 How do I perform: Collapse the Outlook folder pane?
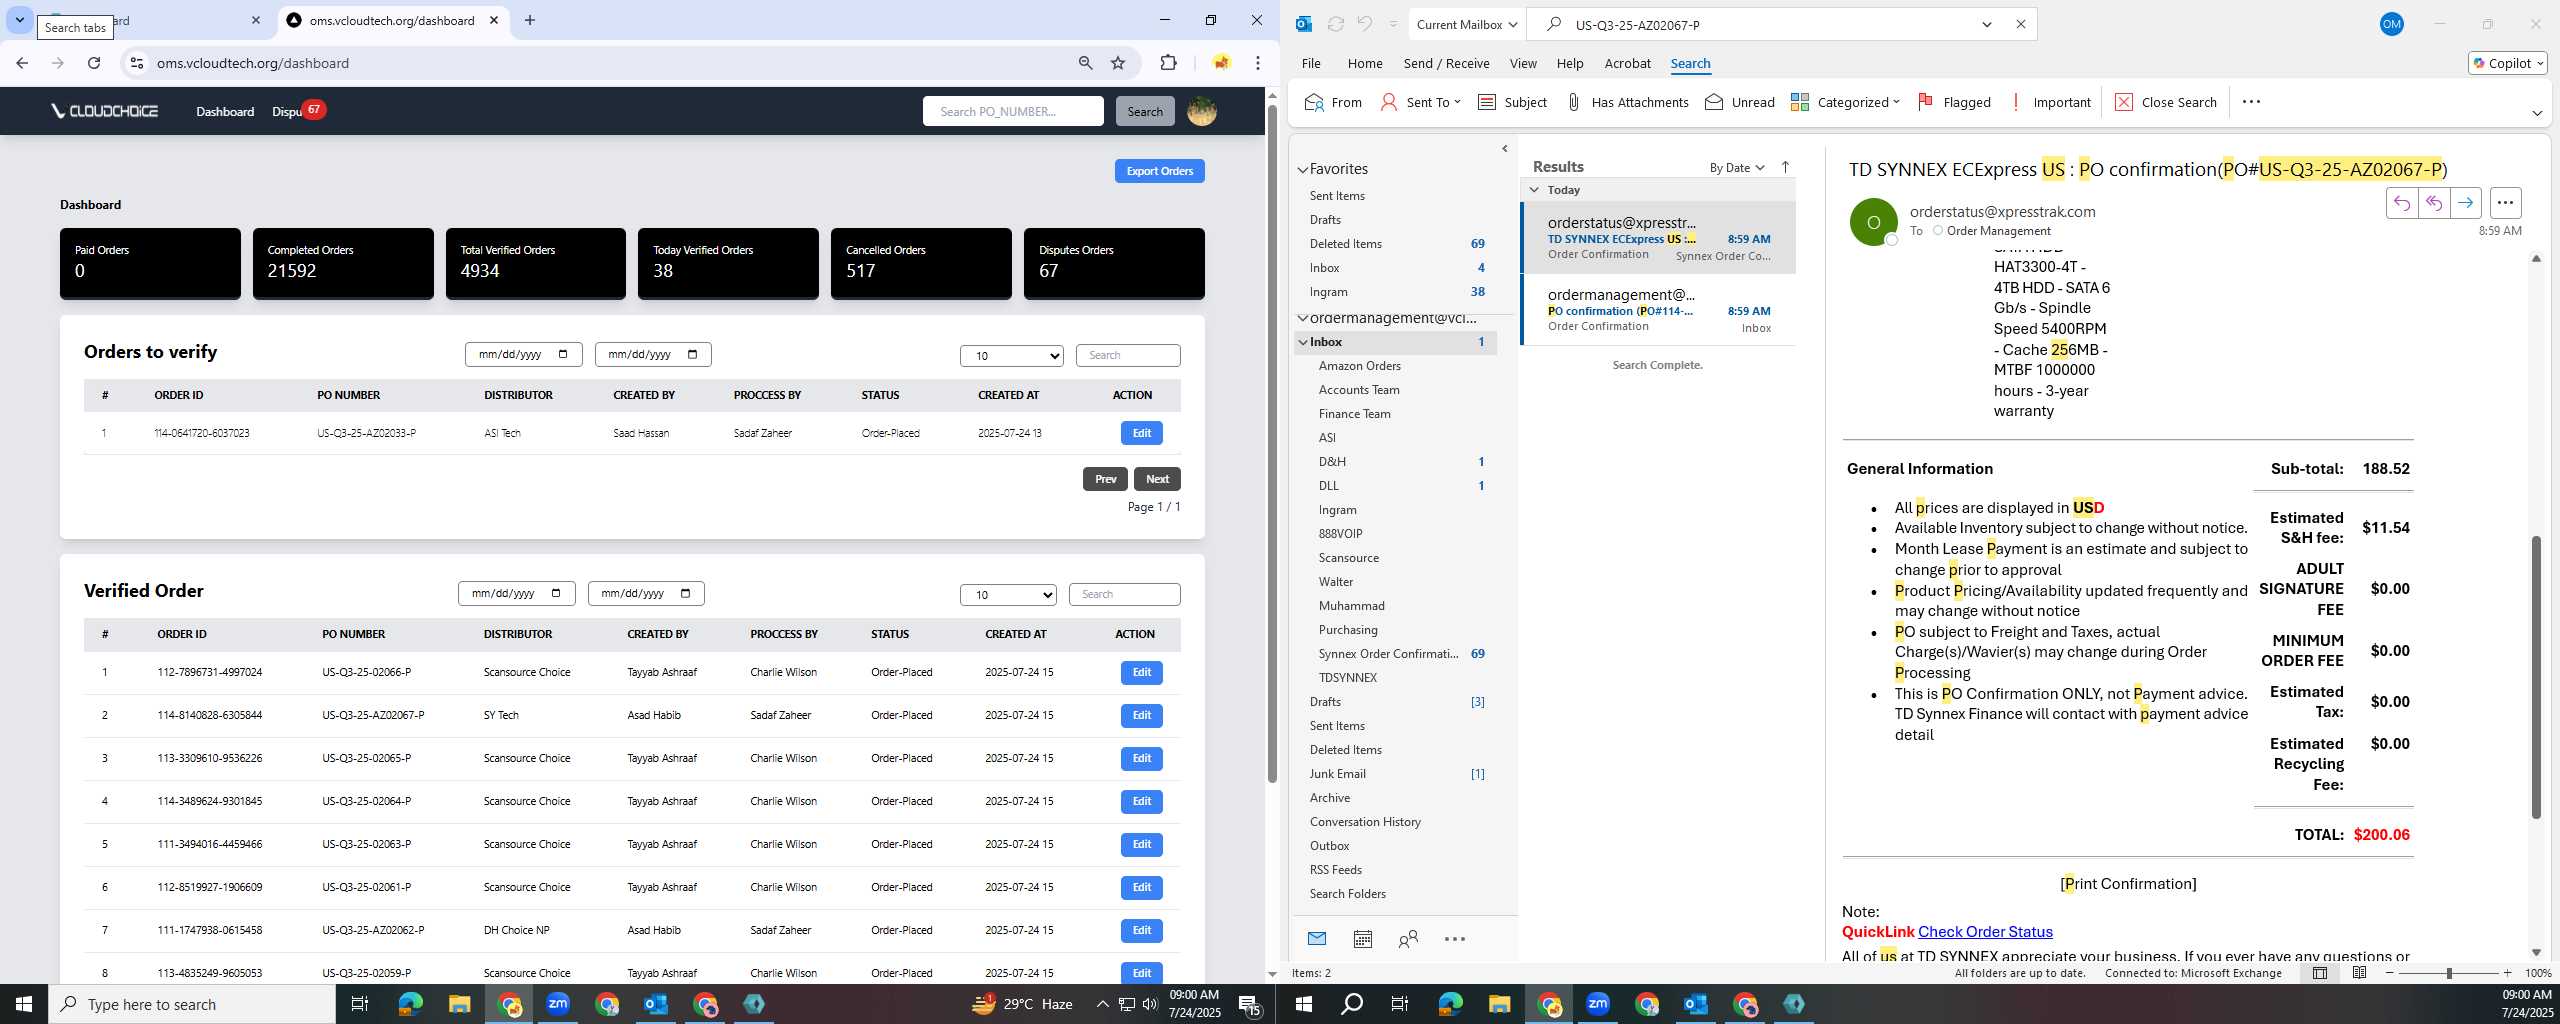[1505, 149]
